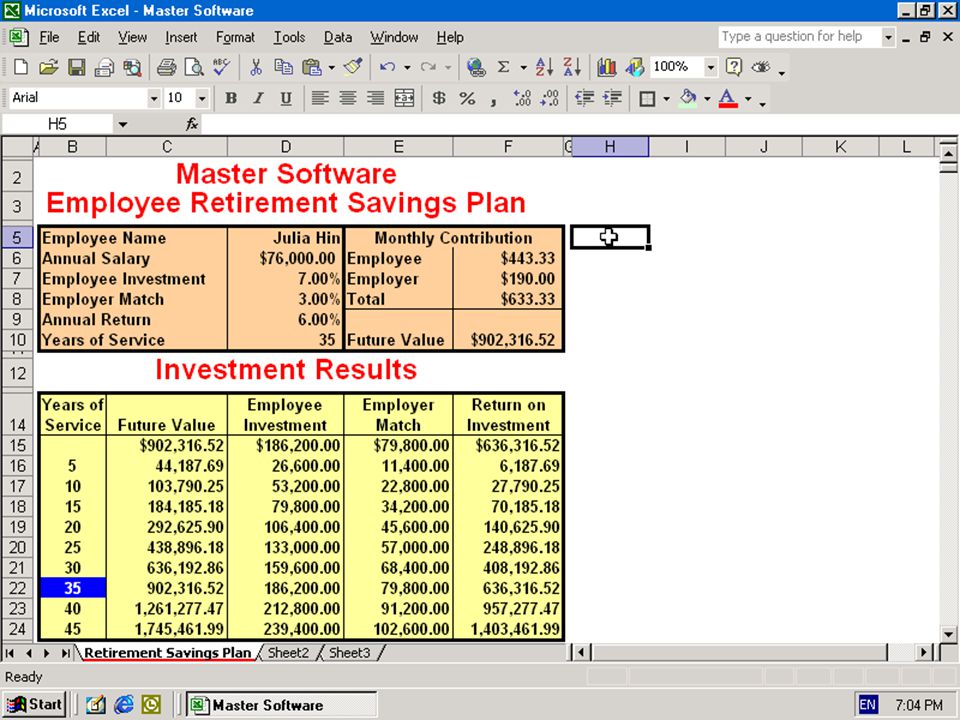
Task: Open the Font Size dropdown showing 10
Action: click(201, 98)
